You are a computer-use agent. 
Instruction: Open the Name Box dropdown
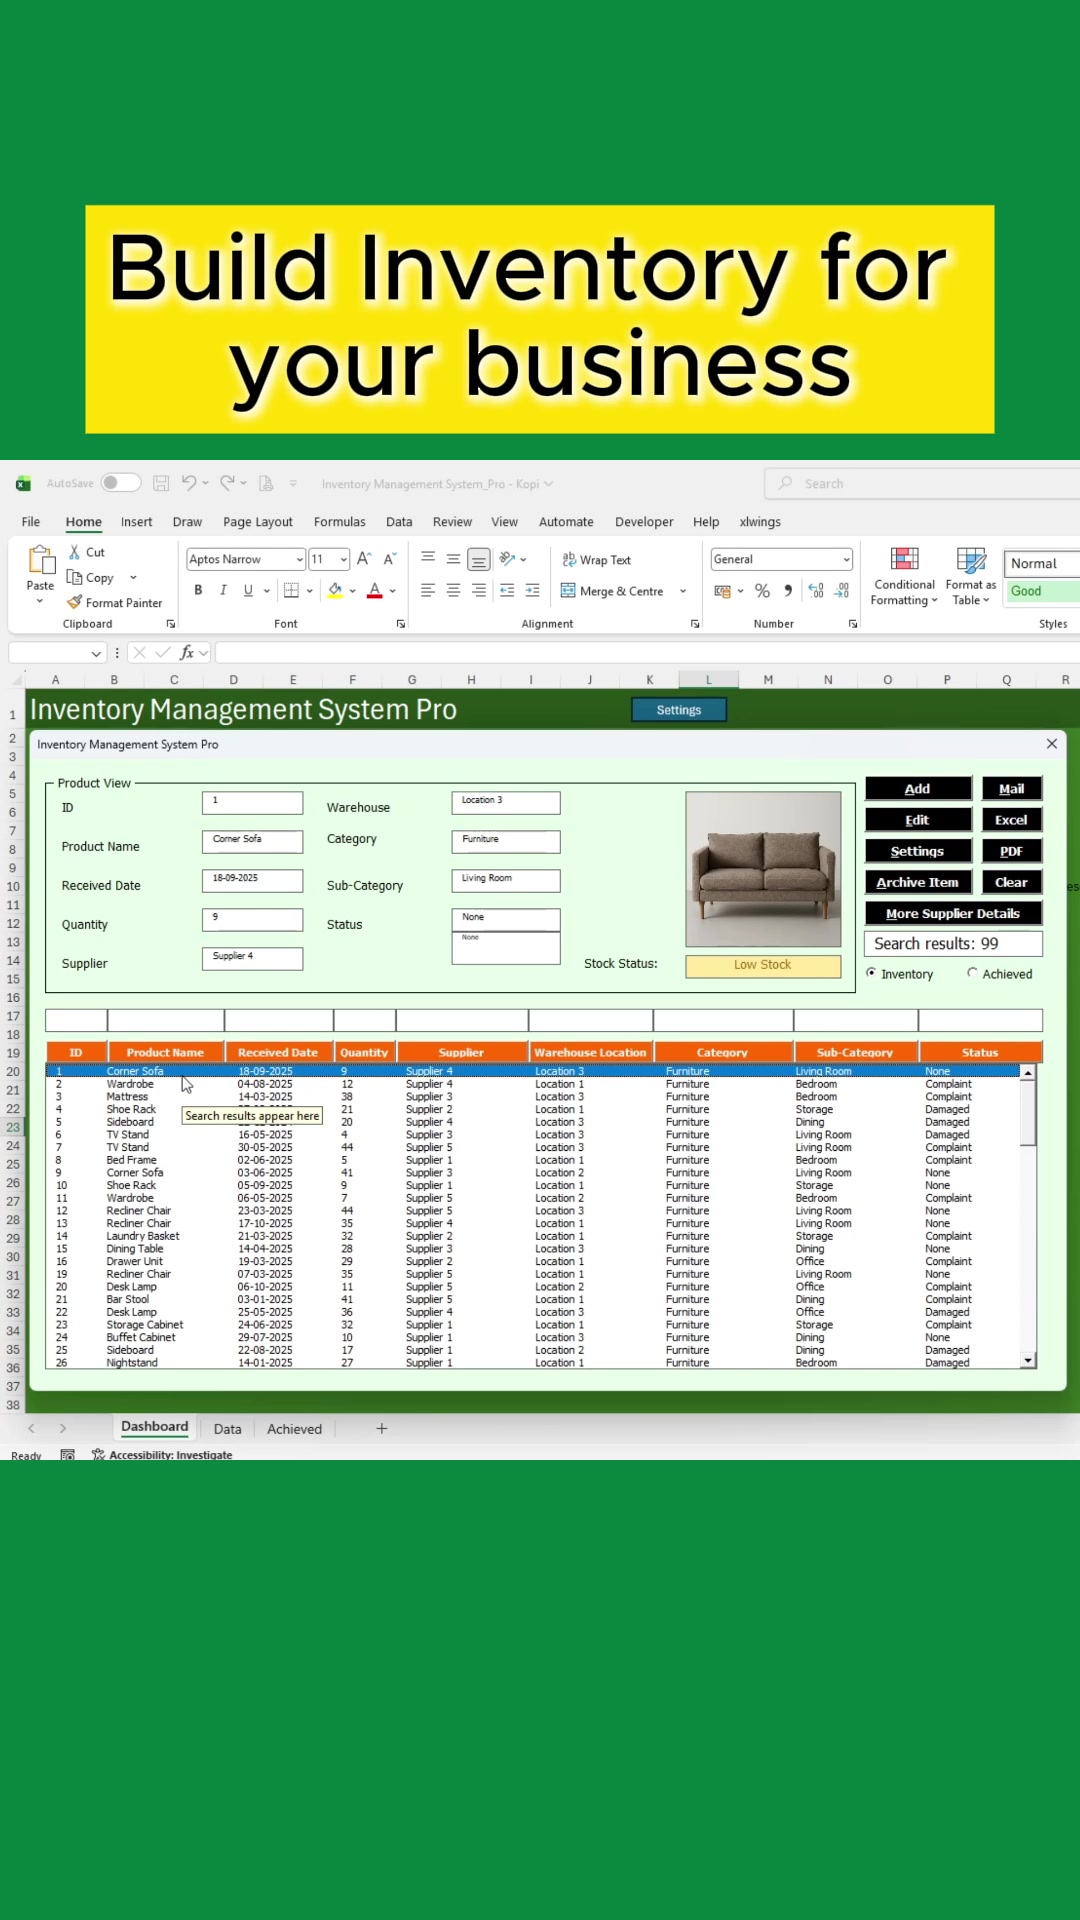coord(96,653)
